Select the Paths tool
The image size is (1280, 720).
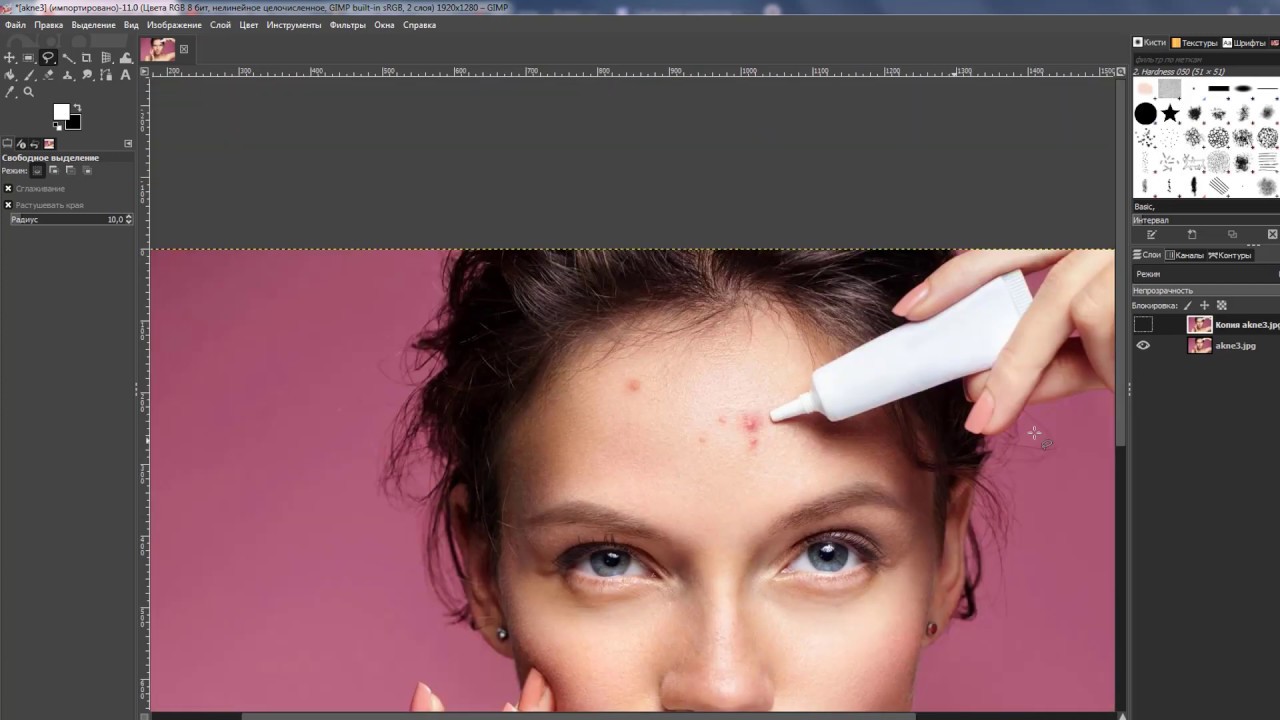(x=106, y=75)
